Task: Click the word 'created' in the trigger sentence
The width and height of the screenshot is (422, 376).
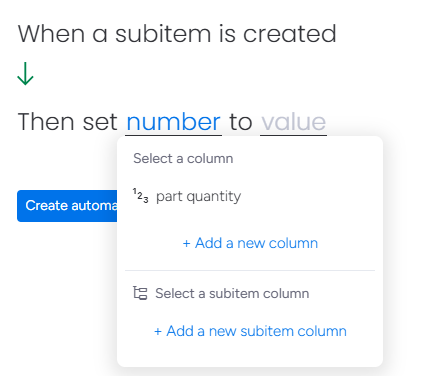Action: (x=290, y=34)
